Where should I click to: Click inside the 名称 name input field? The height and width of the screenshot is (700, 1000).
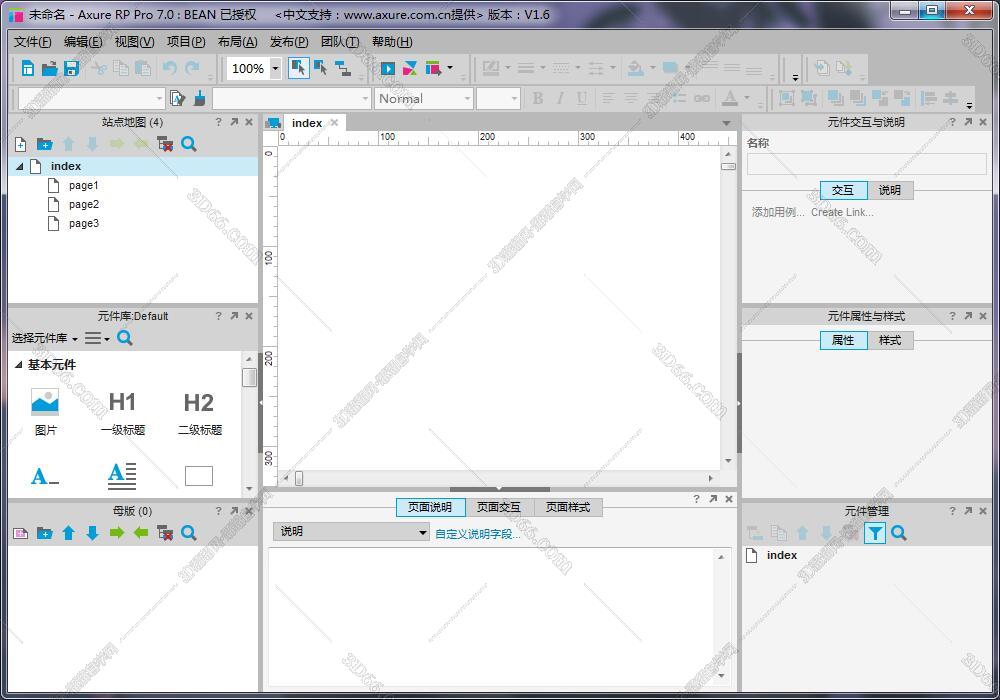click(866, 163)
